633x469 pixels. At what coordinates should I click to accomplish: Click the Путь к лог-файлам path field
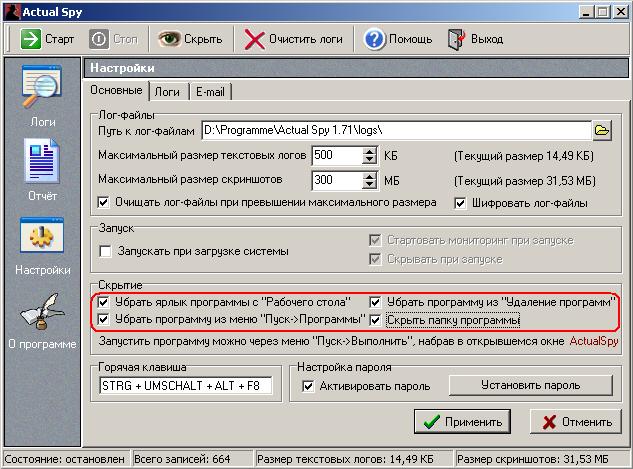396,130
